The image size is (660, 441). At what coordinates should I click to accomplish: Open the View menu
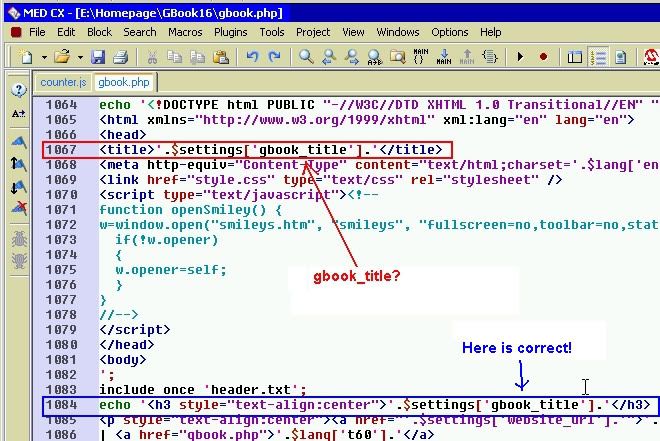(353, 32)
